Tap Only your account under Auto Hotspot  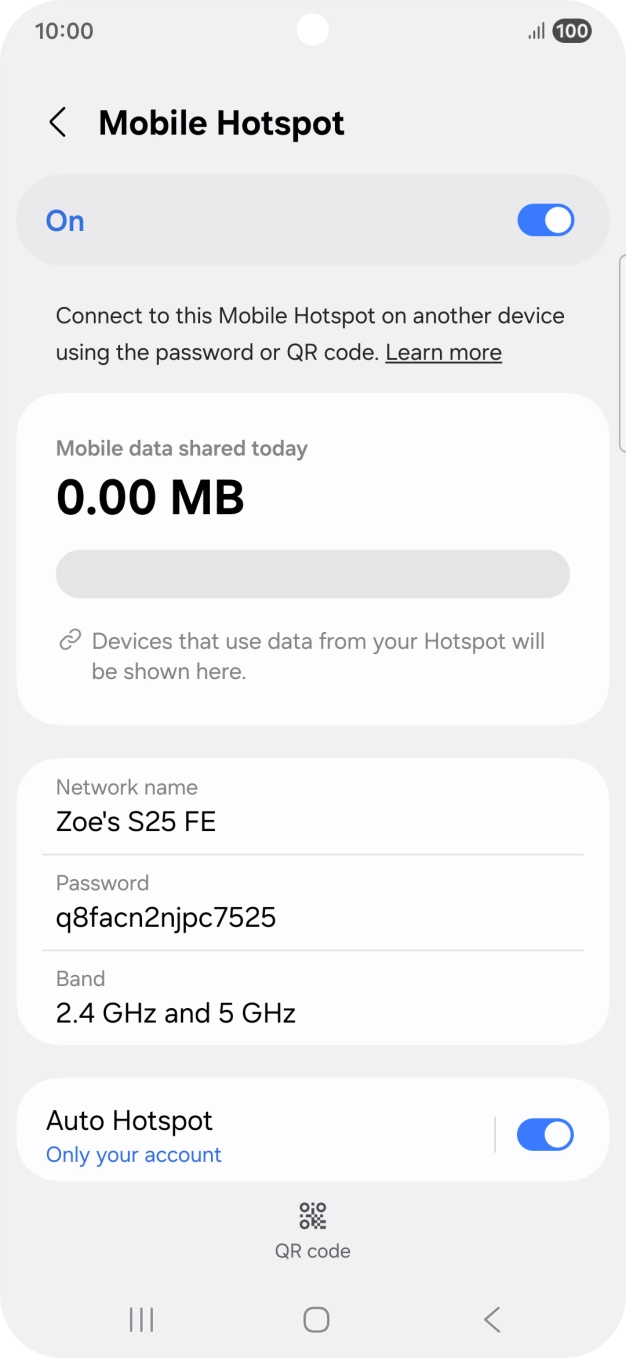click(132, 1154)
